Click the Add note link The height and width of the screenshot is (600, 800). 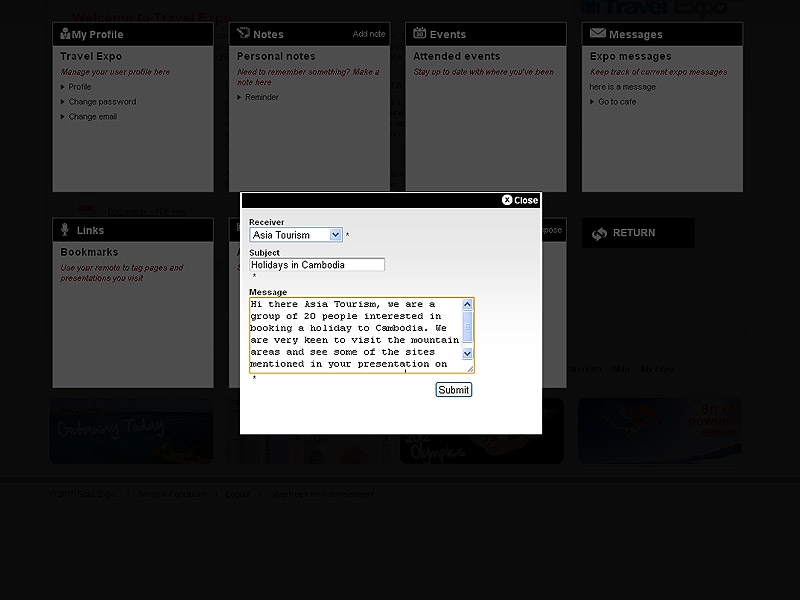coord(369,34)
